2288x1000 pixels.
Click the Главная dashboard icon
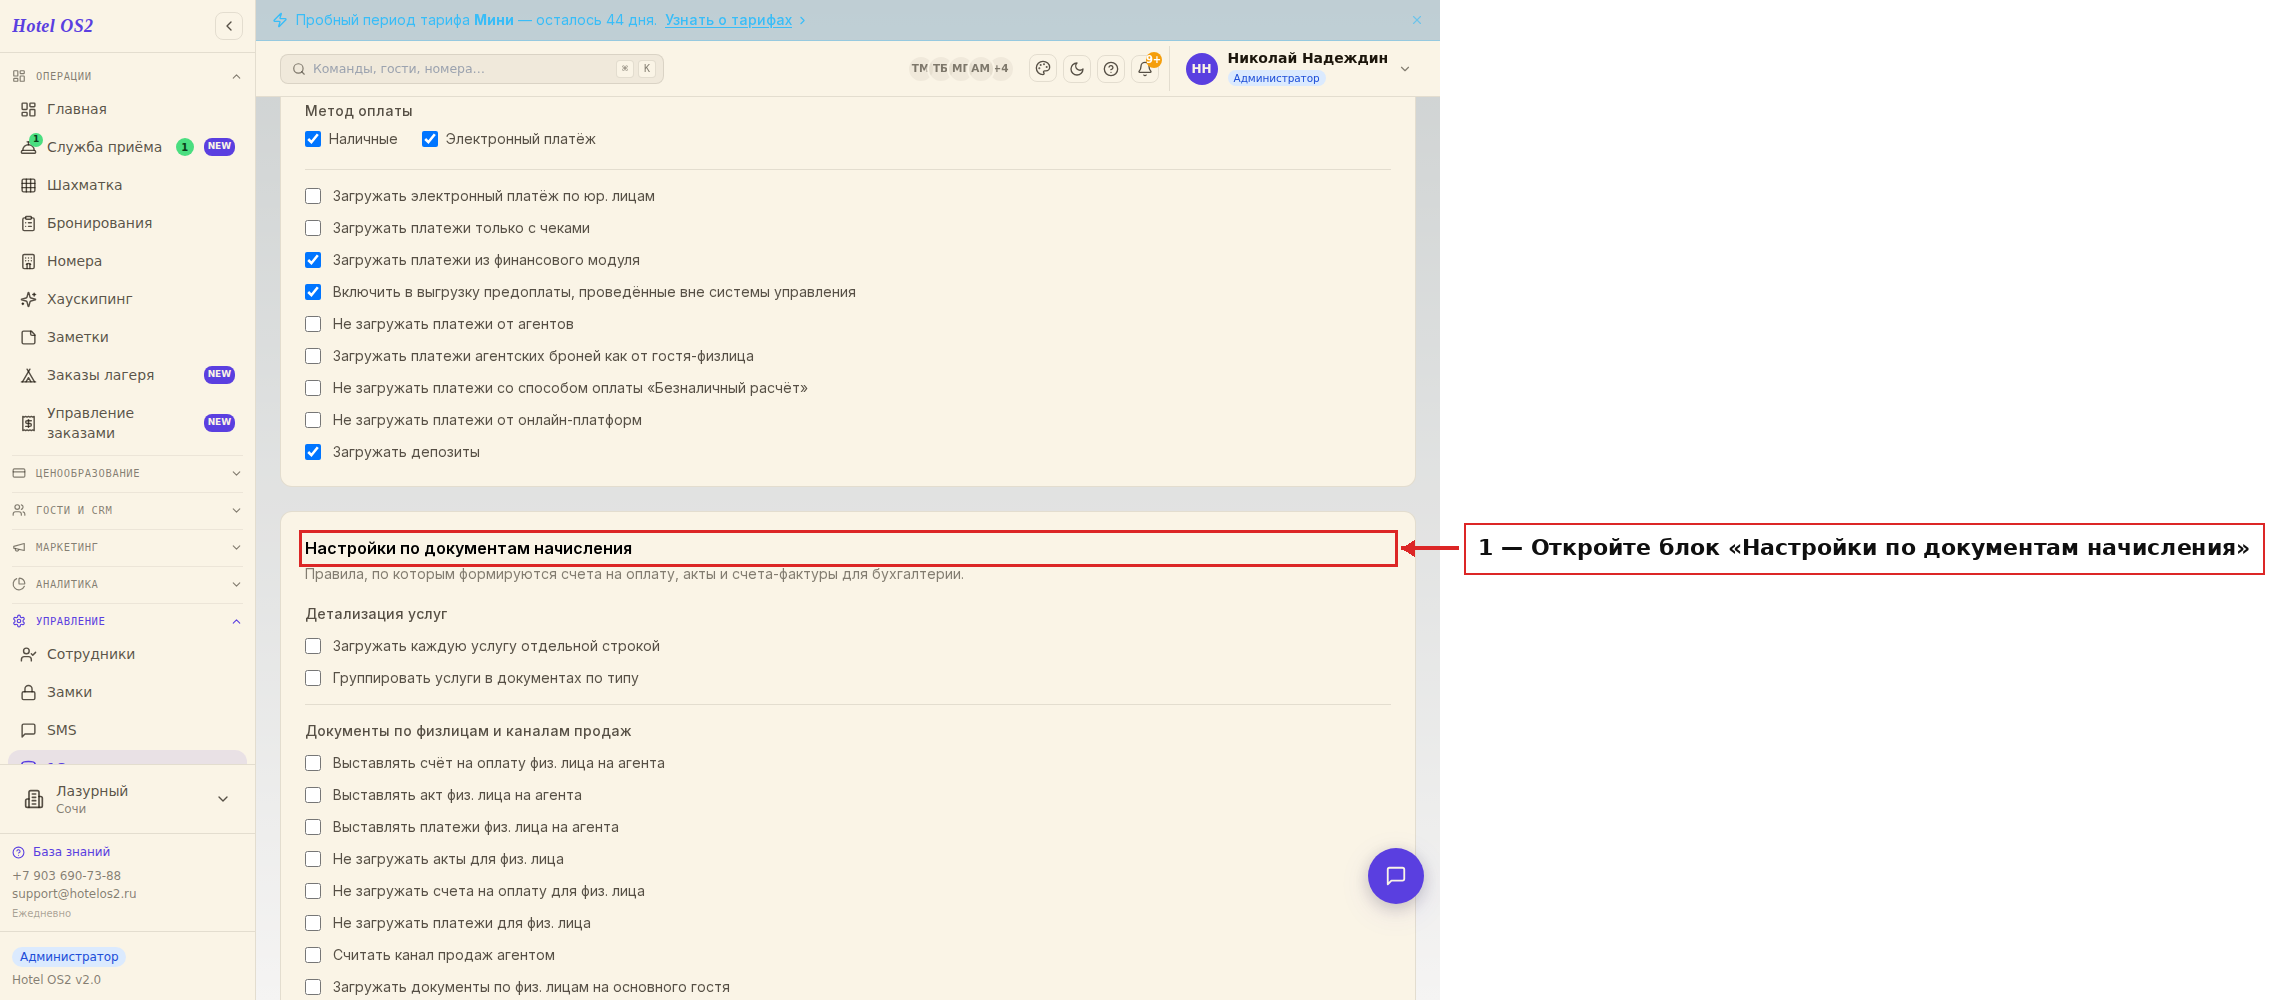coord(29,109)
